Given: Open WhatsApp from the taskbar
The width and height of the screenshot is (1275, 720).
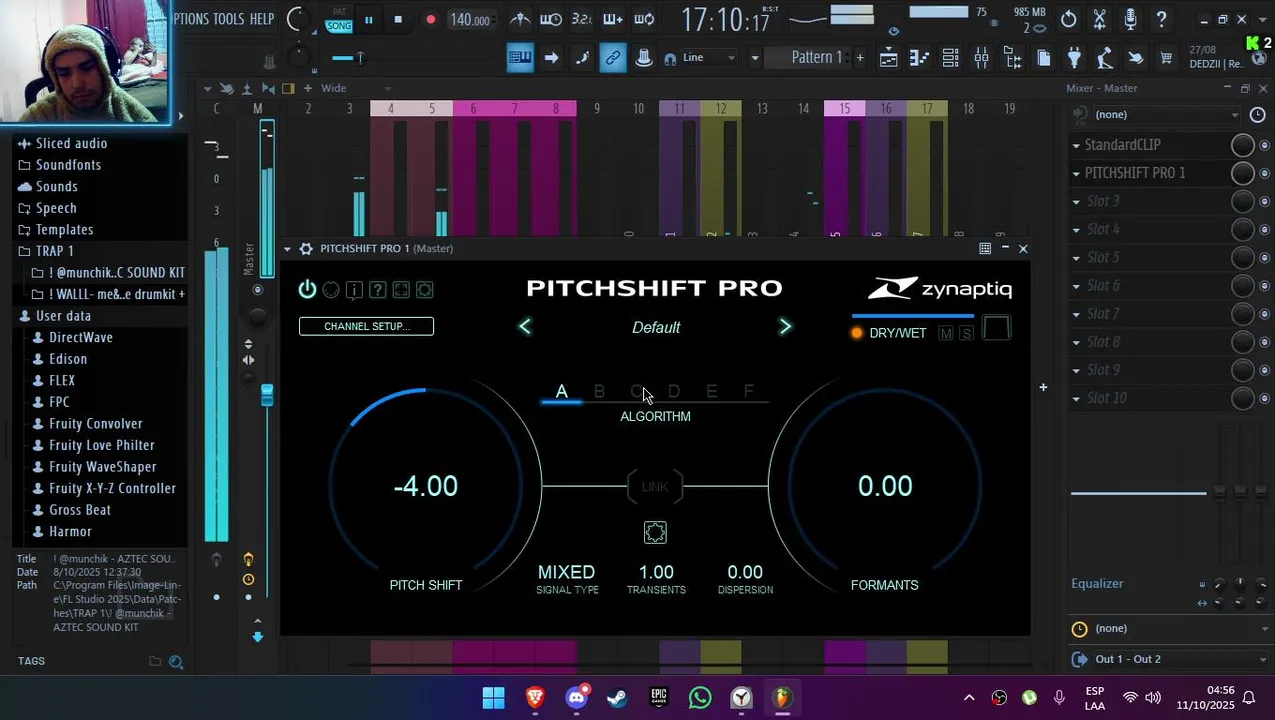Looking at the screenshot, I should (x=700, y=697).
